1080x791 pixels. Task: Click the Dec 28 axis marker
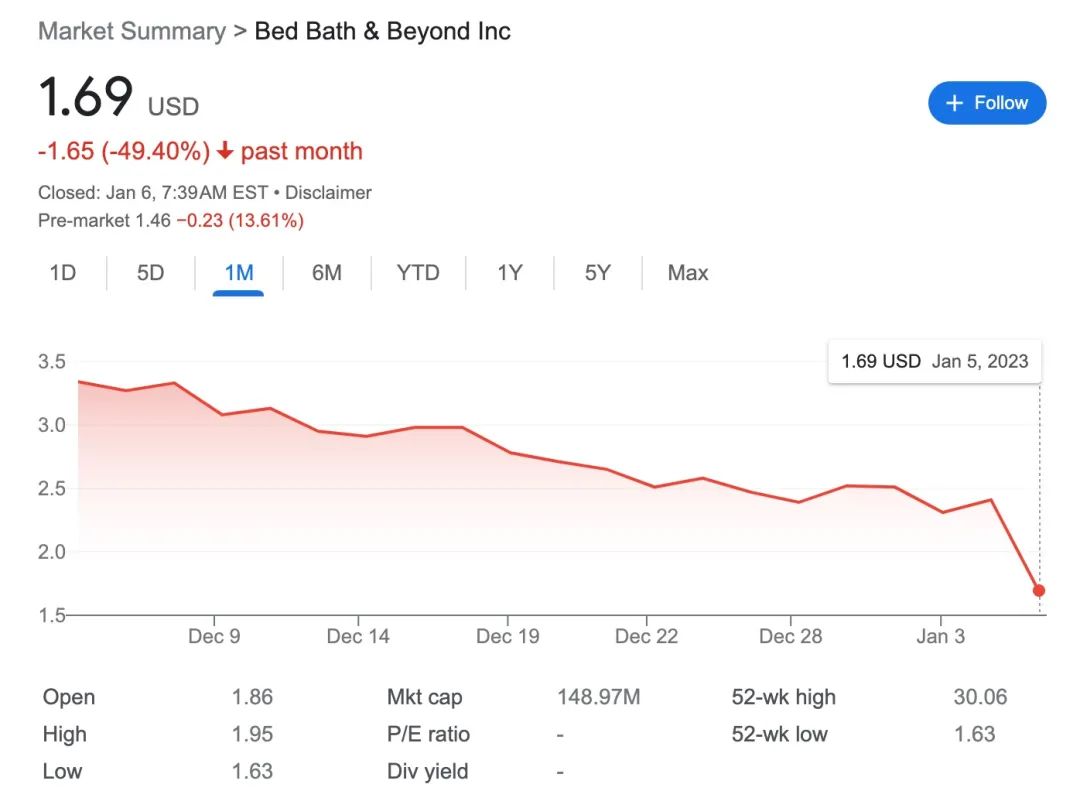point(790,635)
